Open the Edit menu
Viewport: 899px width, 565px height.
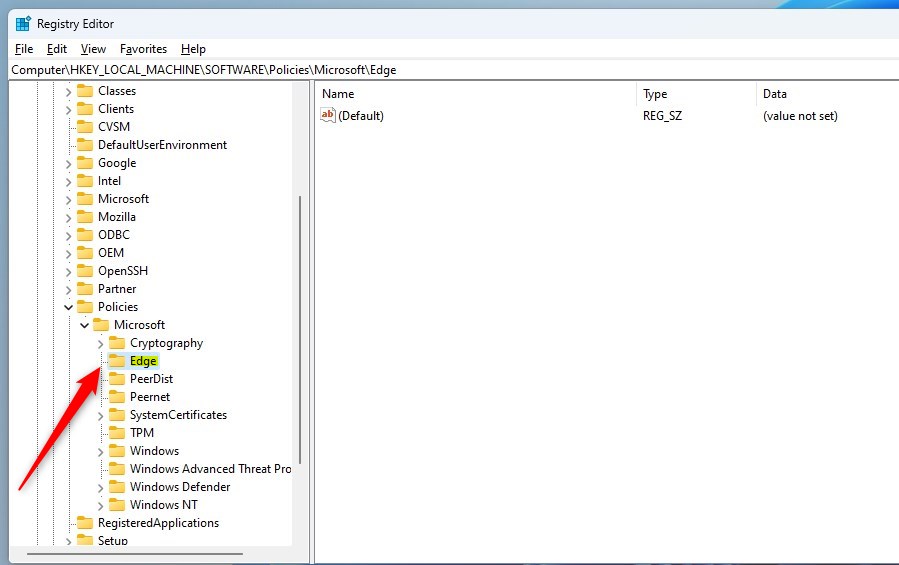57,49
